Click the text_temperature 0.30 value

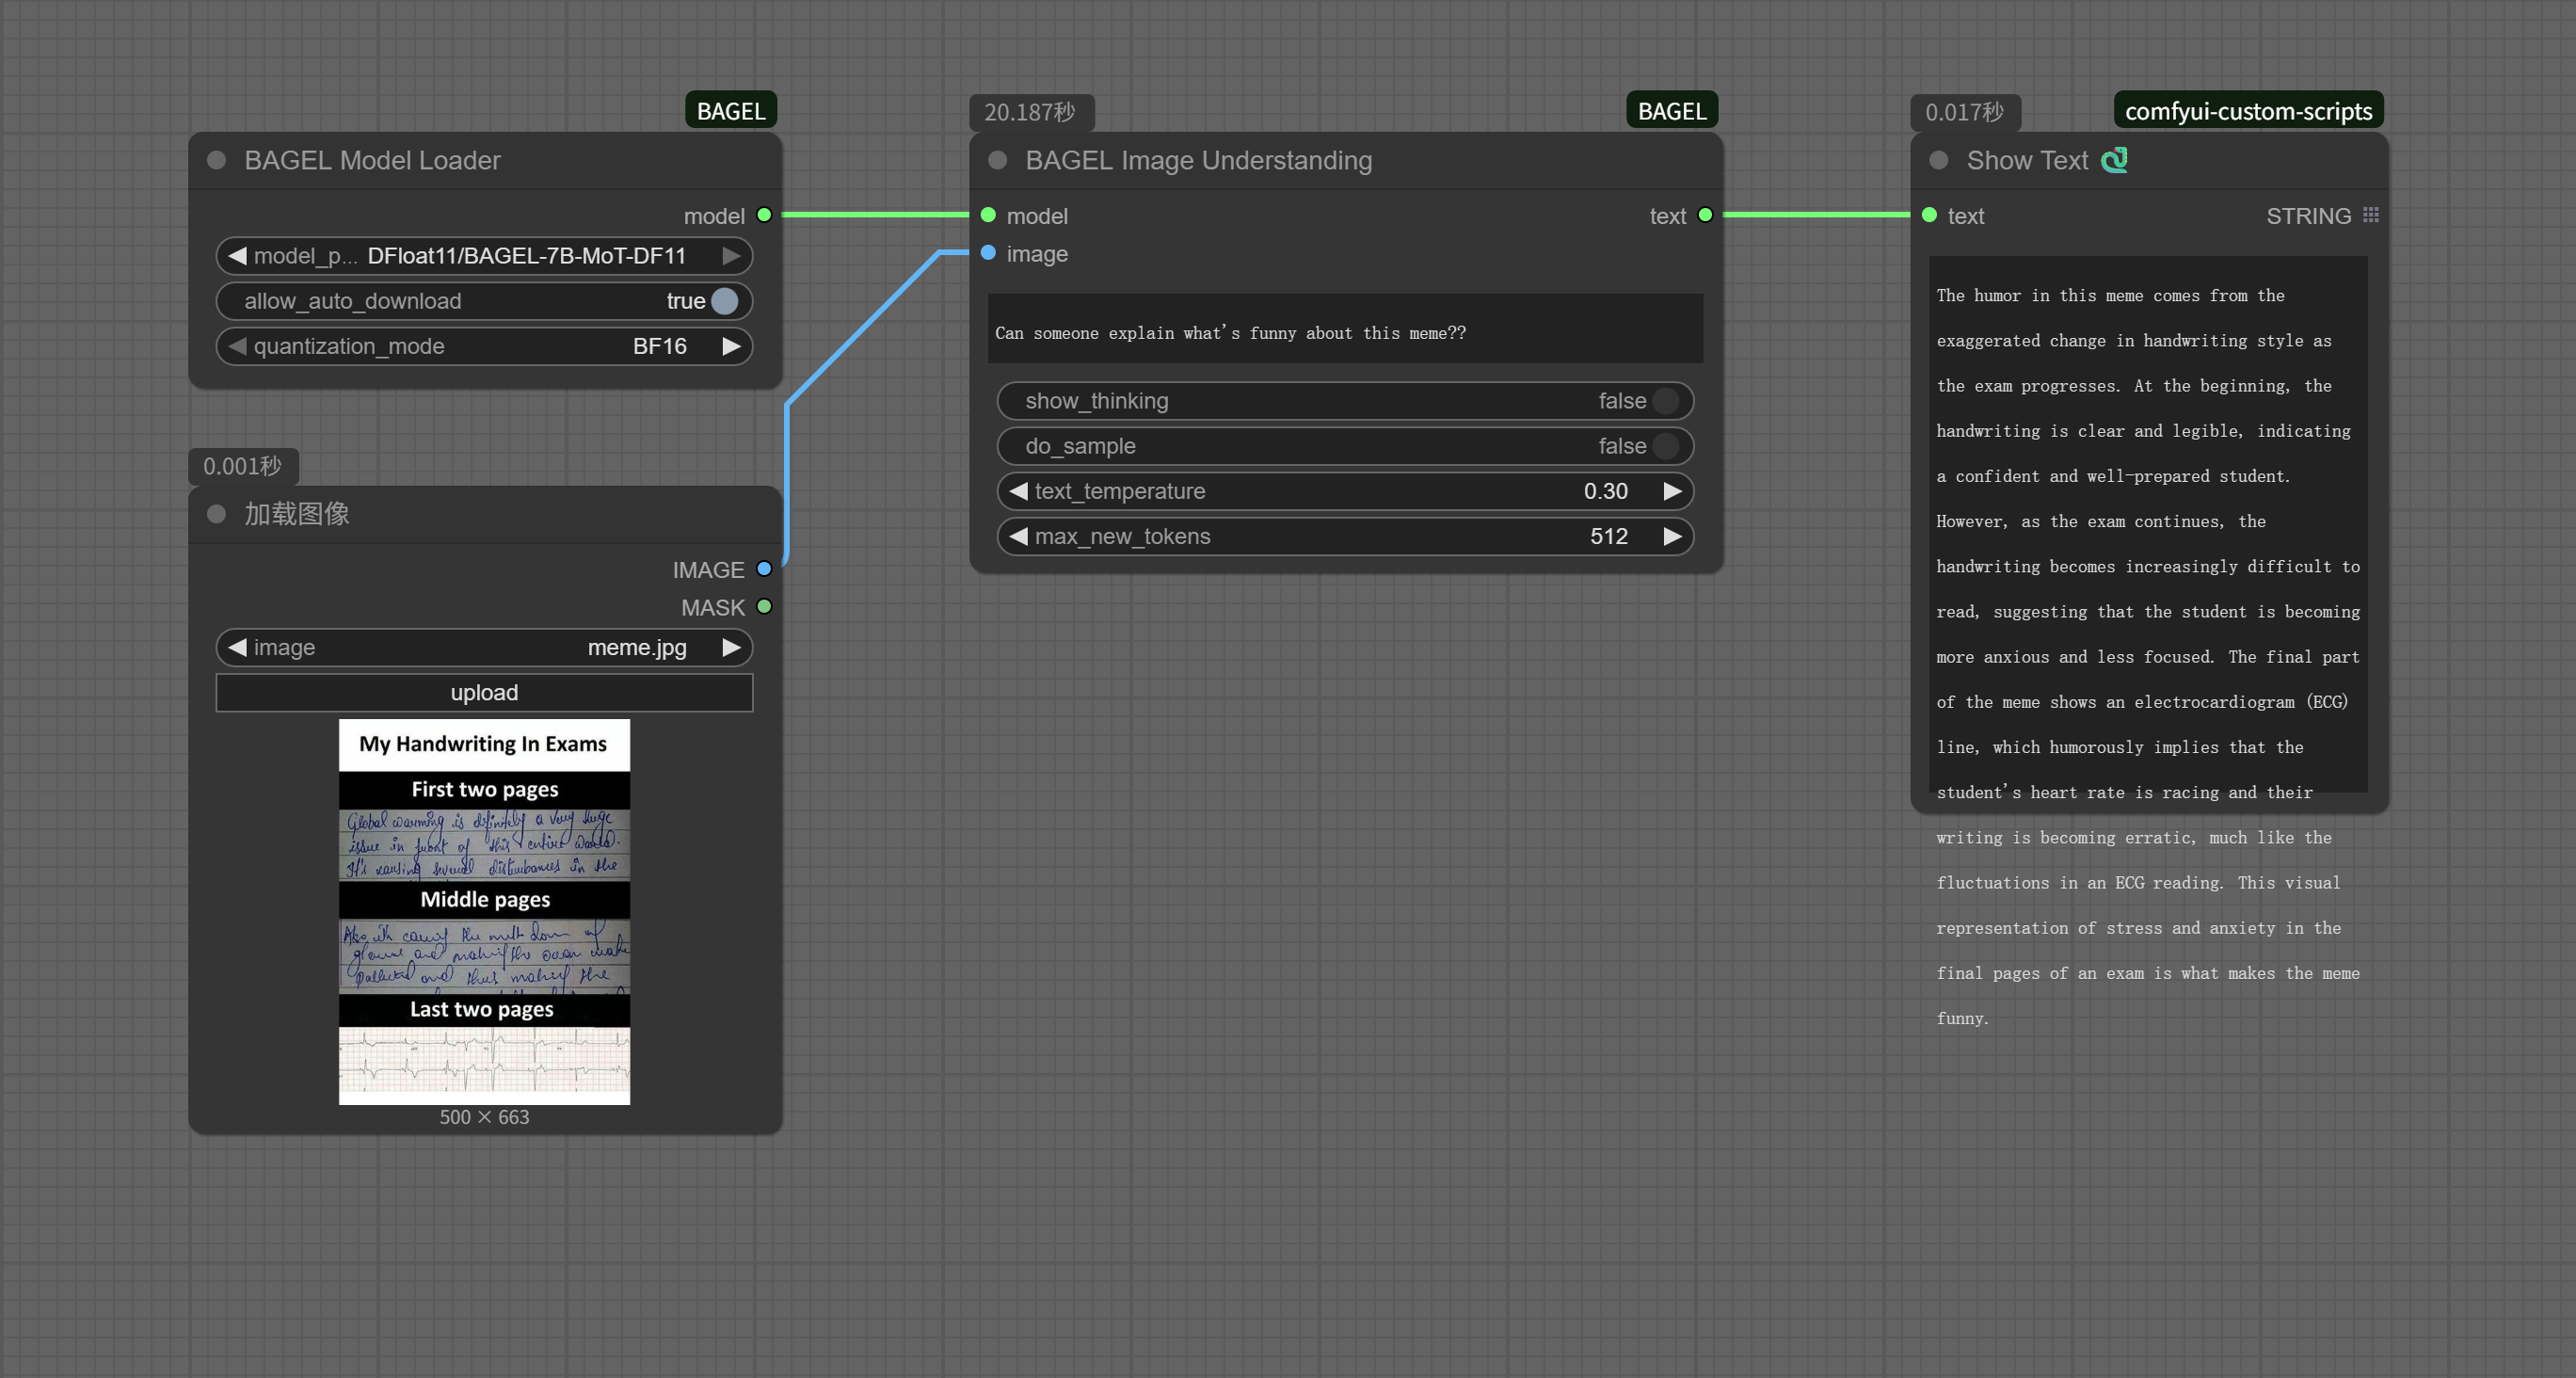(x=1606, y=491)
